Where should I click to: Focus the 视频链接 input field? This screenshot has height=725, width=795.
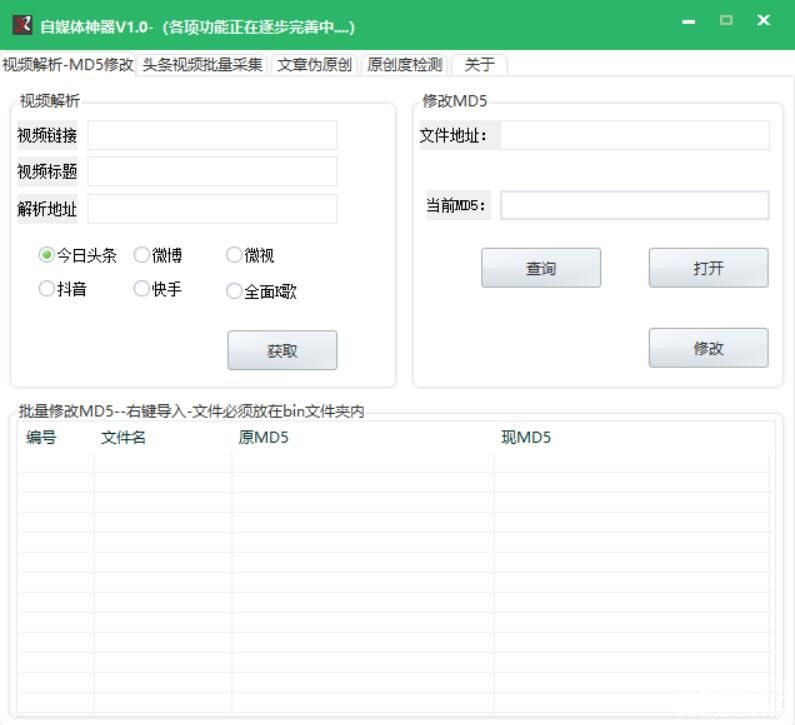[212, 135]
